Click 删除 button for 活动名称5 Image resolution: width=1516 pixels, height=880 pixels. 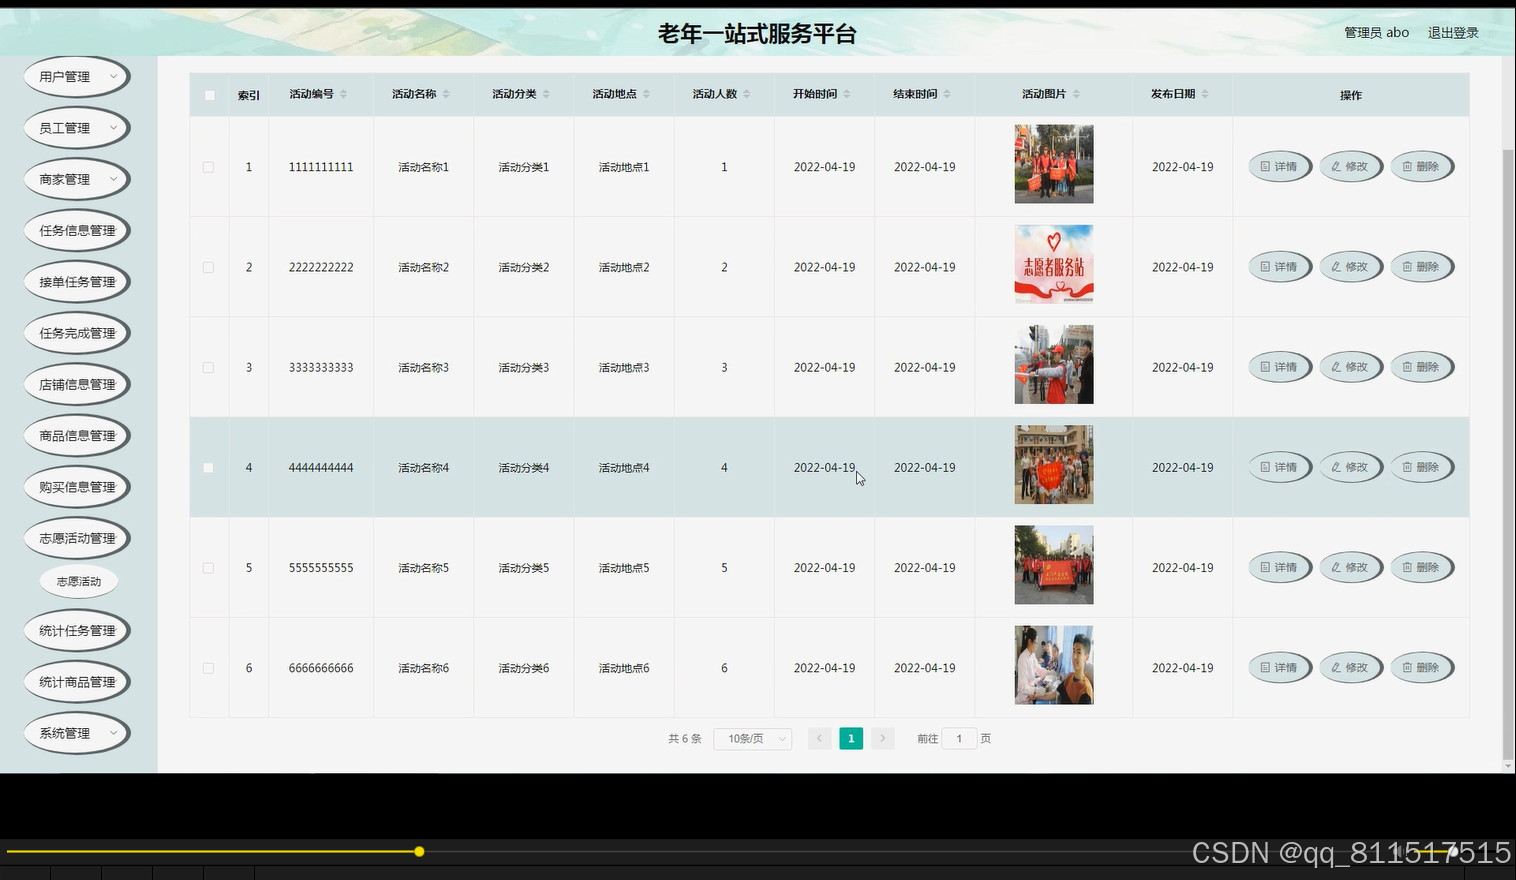[1421, 567]
